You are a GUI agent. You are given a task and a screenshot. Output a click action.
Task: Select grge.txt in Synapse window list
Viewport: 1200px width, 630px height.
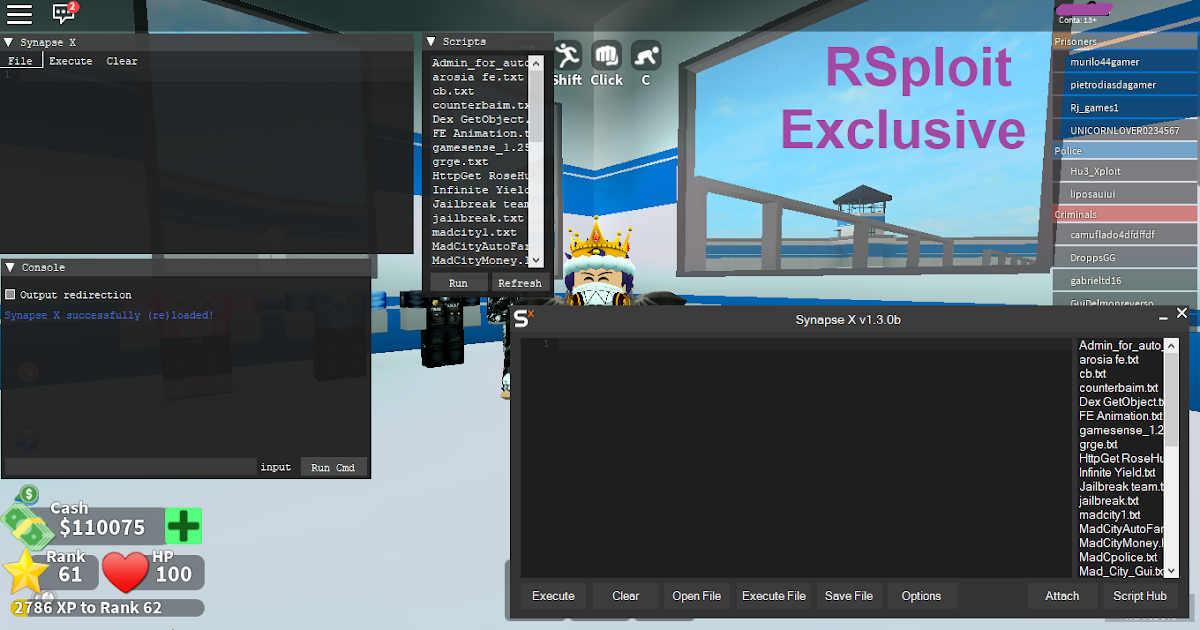pyautogui.click(x=1099, y=444)
